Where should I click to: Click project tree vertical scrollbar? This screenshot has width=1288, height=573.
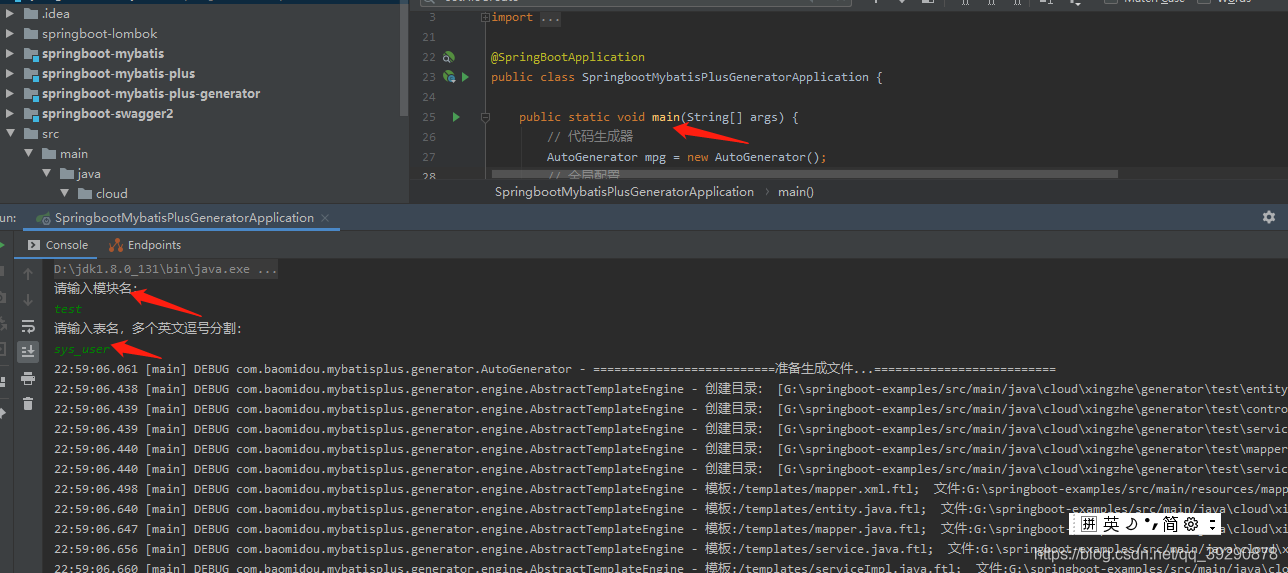point(403,57)
